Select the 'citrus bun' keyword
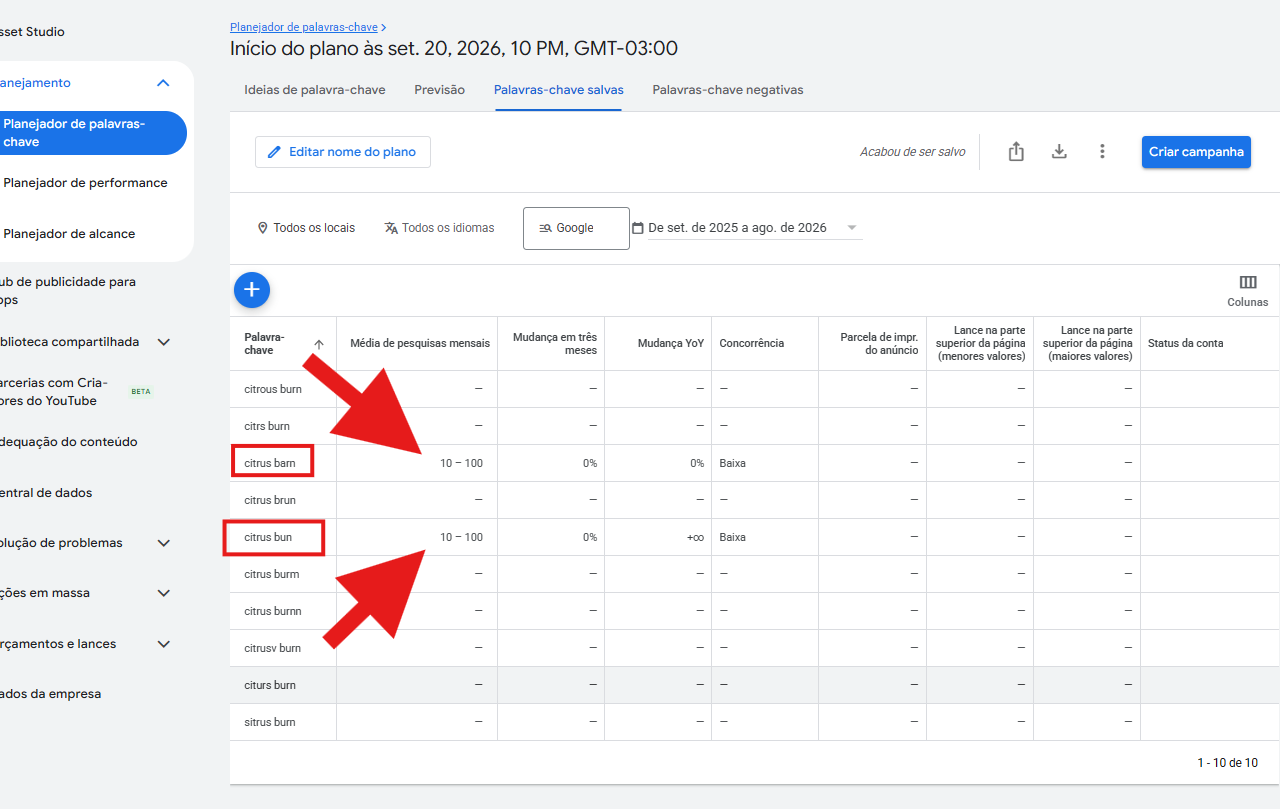Image resolution: width=1280 pixels, height=809 pixels. point(268,537)
